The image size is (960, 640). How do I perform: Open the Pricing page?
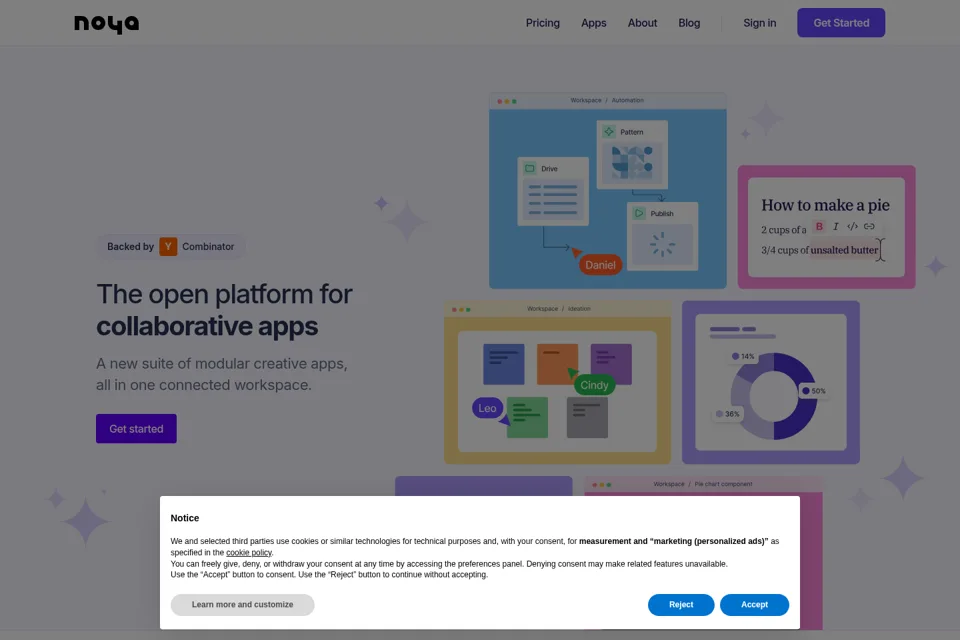(x=542, y=23)
